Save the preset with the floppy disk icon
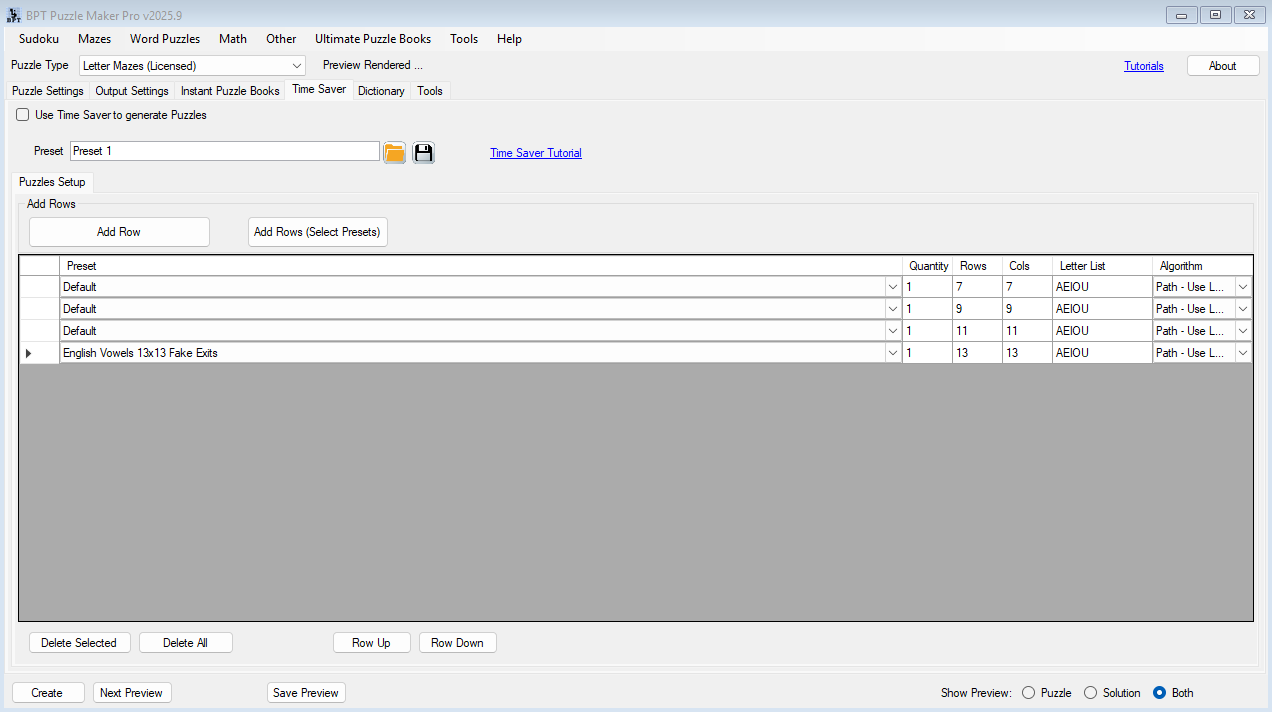 click(x=424, y=152)
